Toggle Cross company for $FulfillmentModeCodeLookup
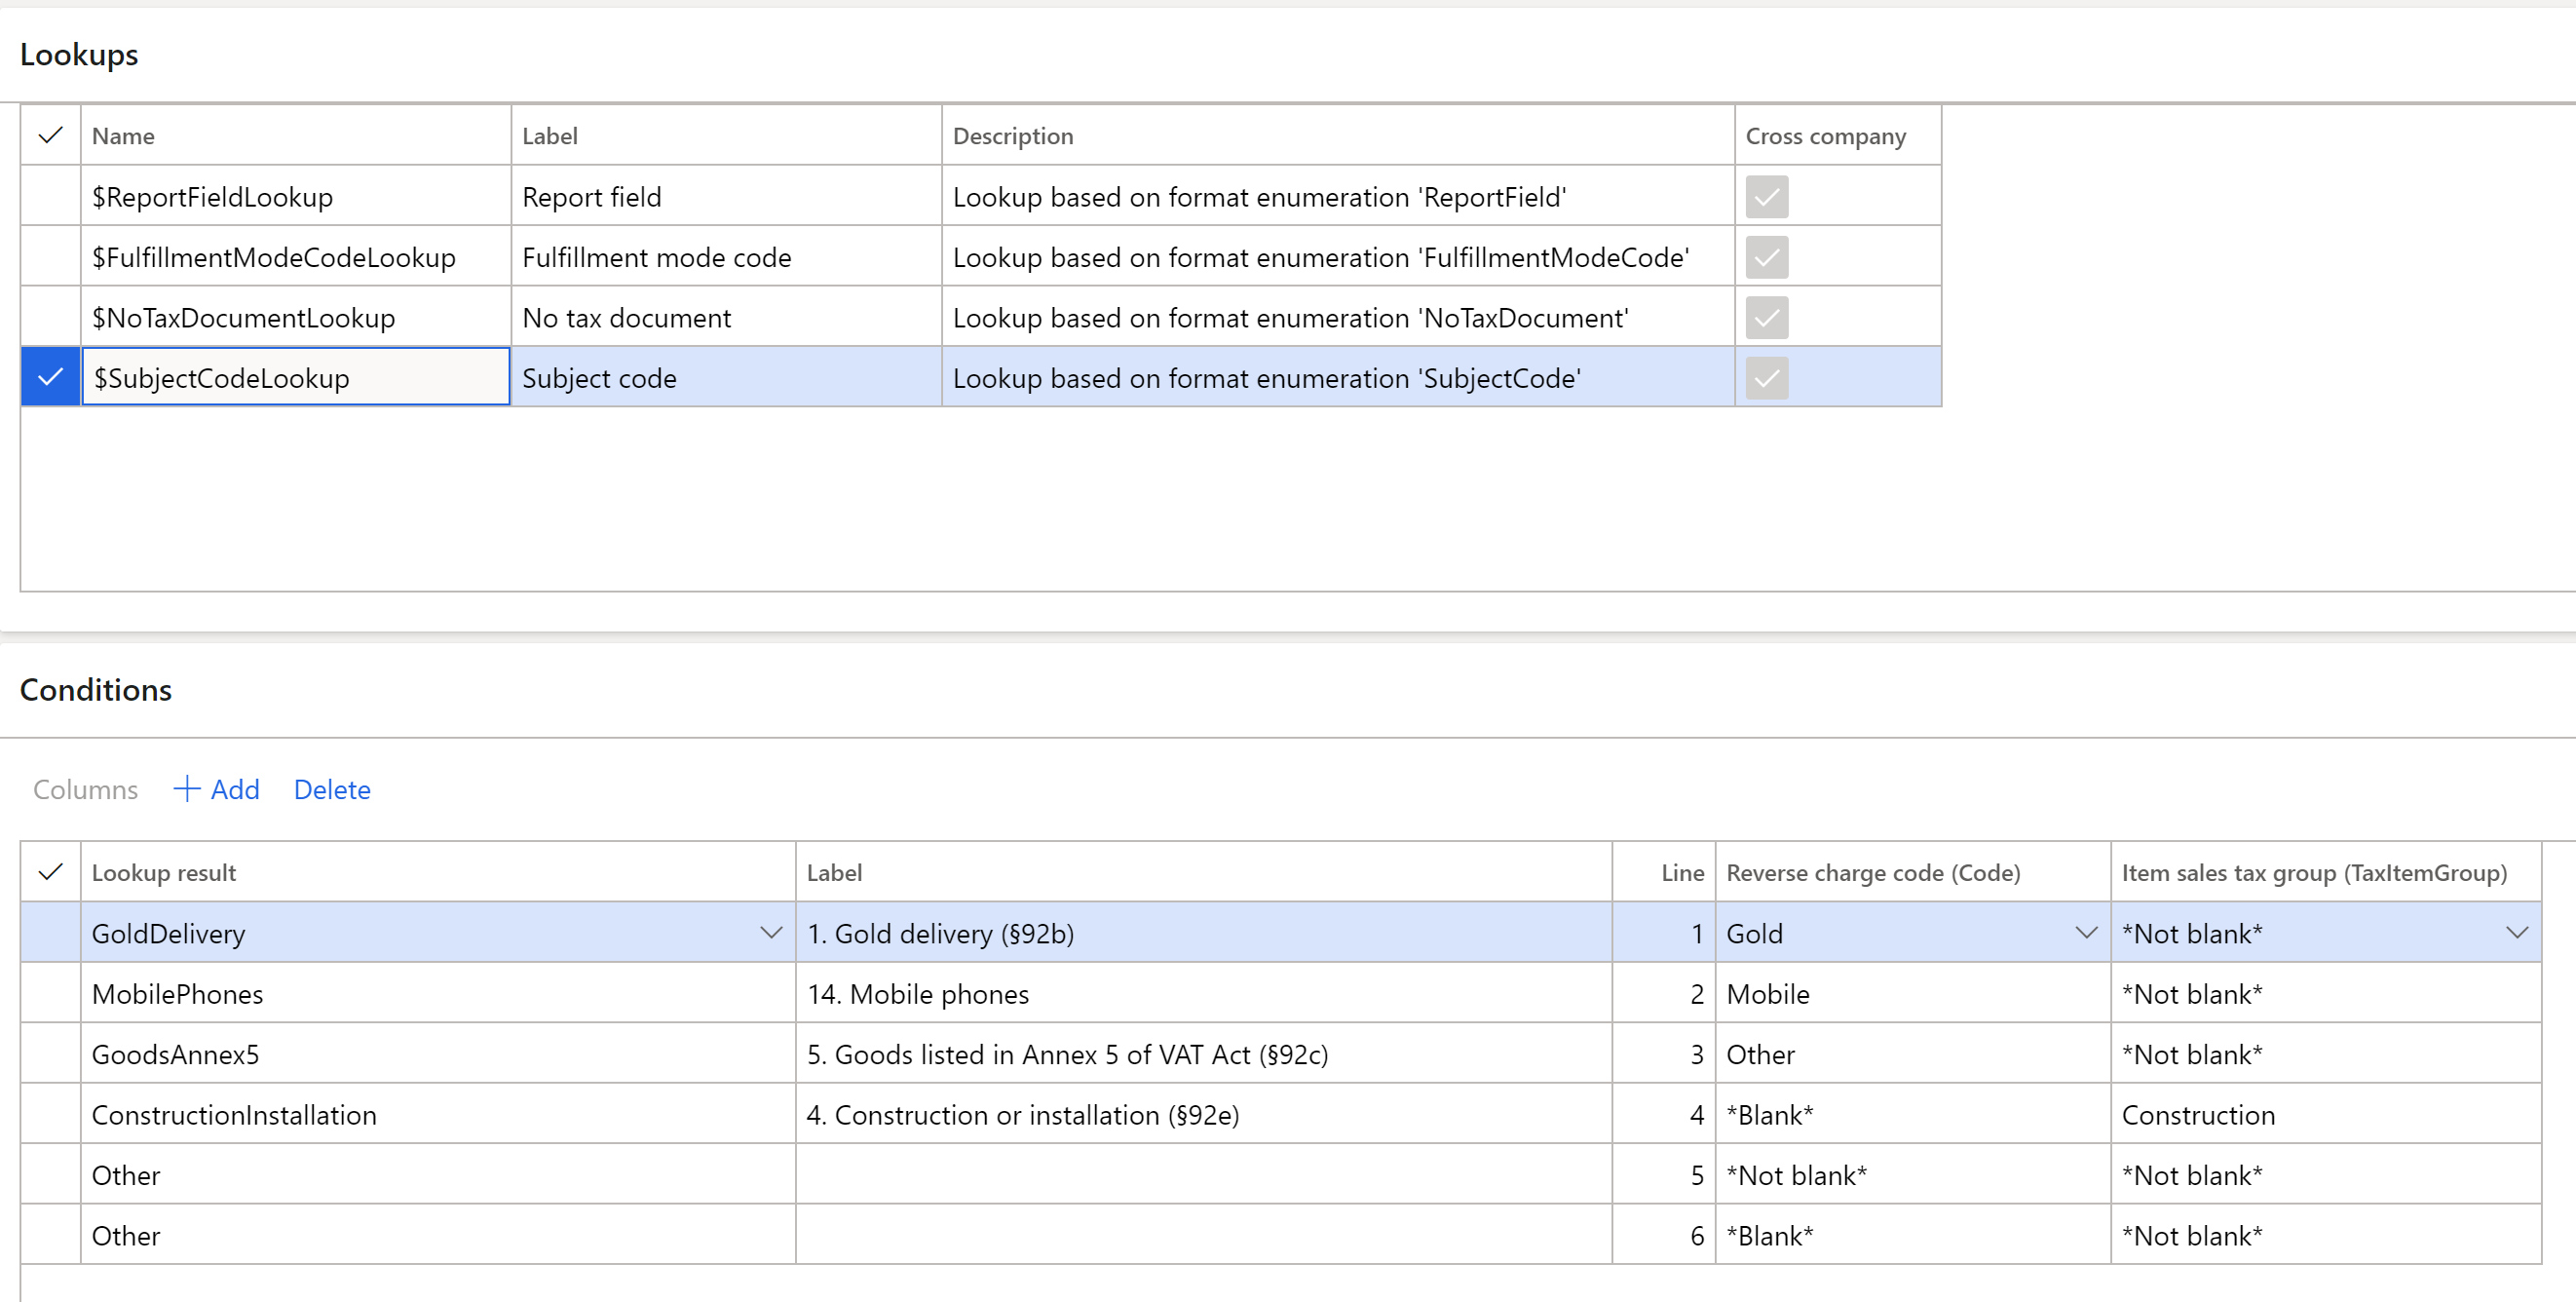 tap(1766, 256)
